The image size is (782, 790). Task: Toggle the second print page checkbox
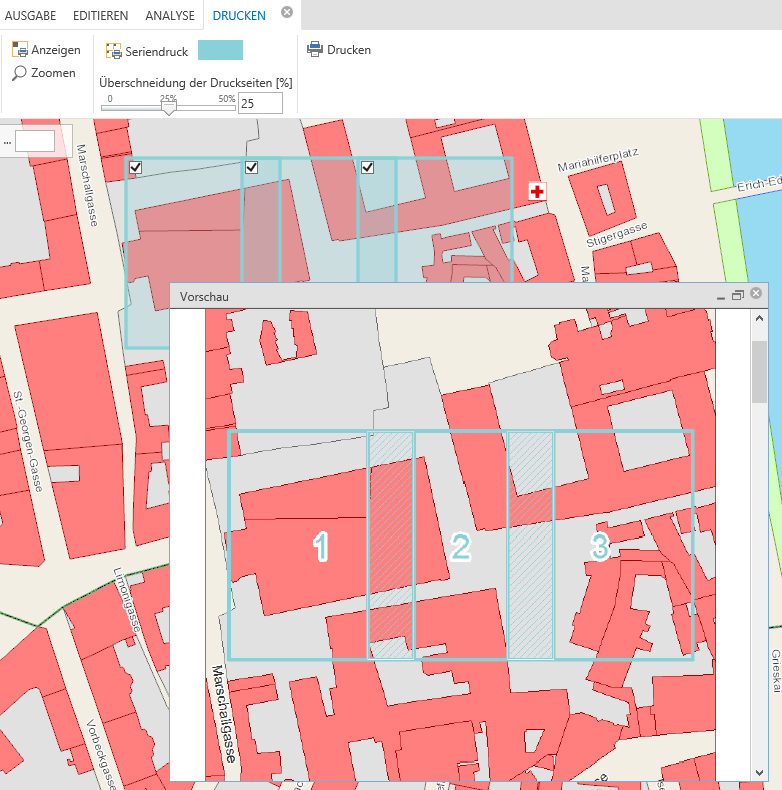pos(252,168)
